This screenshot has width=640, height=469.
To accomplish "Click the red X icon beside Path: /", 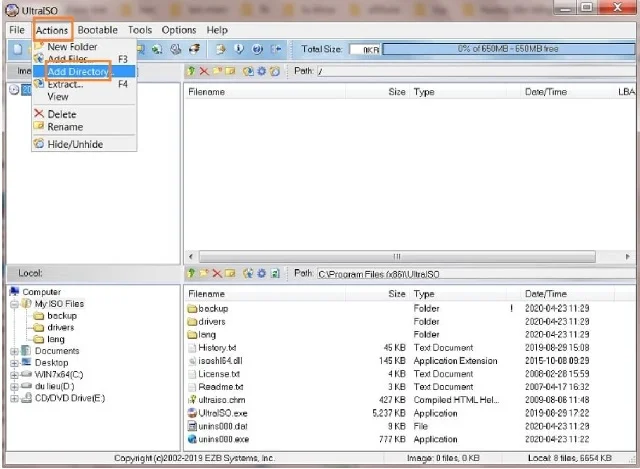I will click(204, 71).
